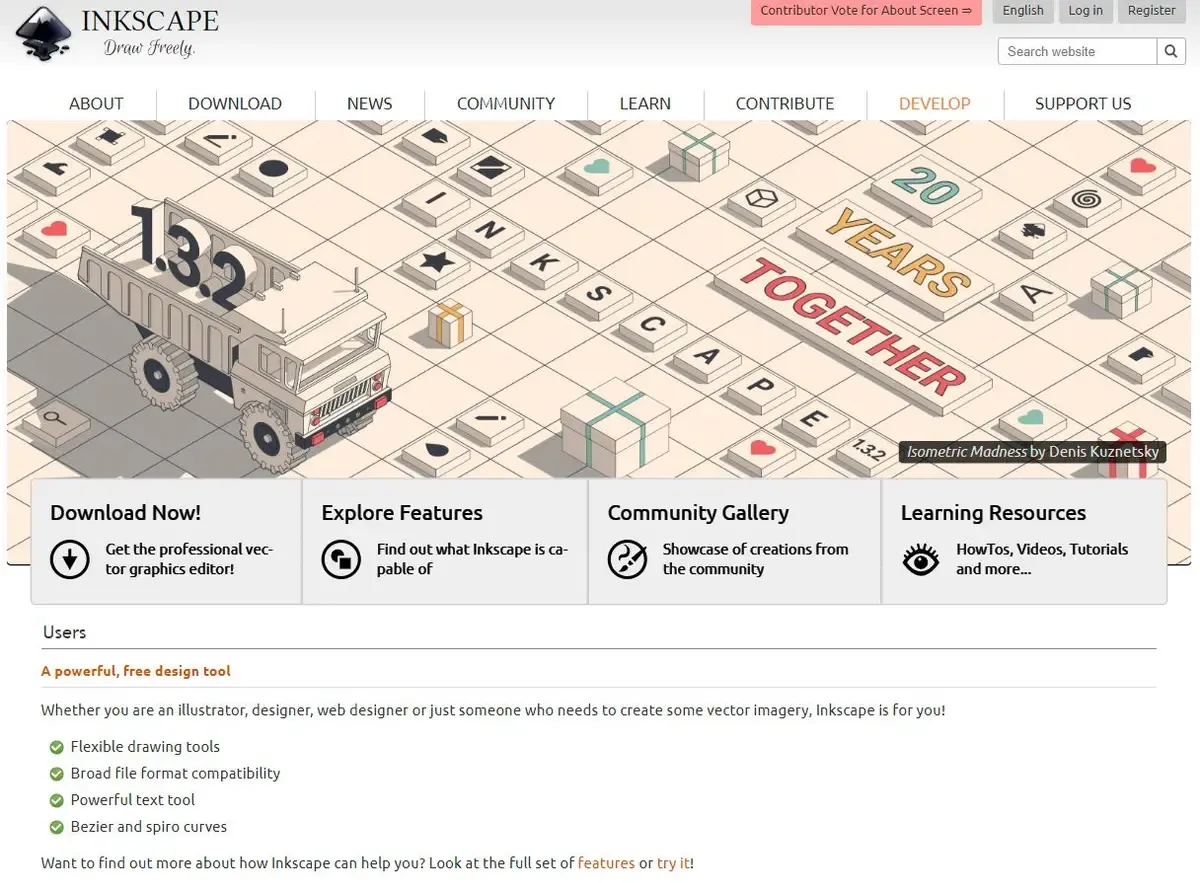The height and width of the screenshot is (883, 1200).
Task: Open the DOWNLOAD menu
Action: coord(235,103)
